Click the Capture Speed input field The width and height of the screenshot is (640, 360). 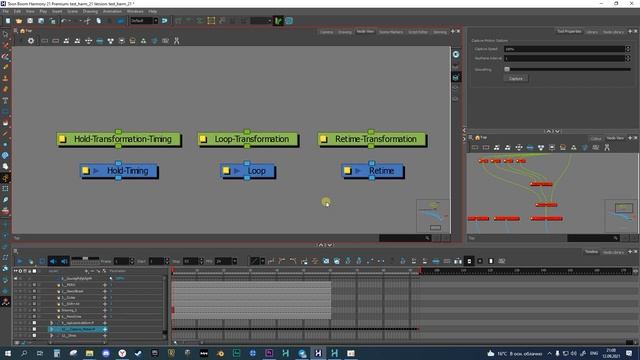pyautogui.click(x=564, y=49)
